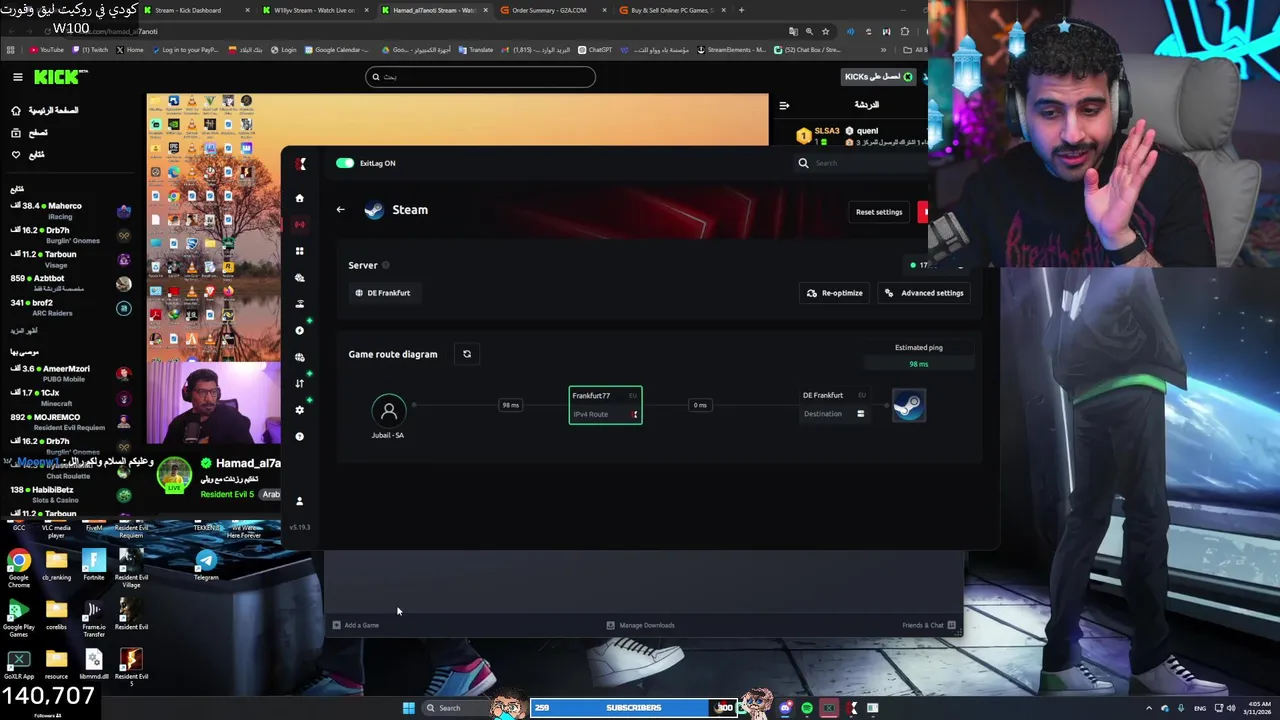Open a new browser tab
This screenshot has width=1280, height=720.
(x=741, y=10)
